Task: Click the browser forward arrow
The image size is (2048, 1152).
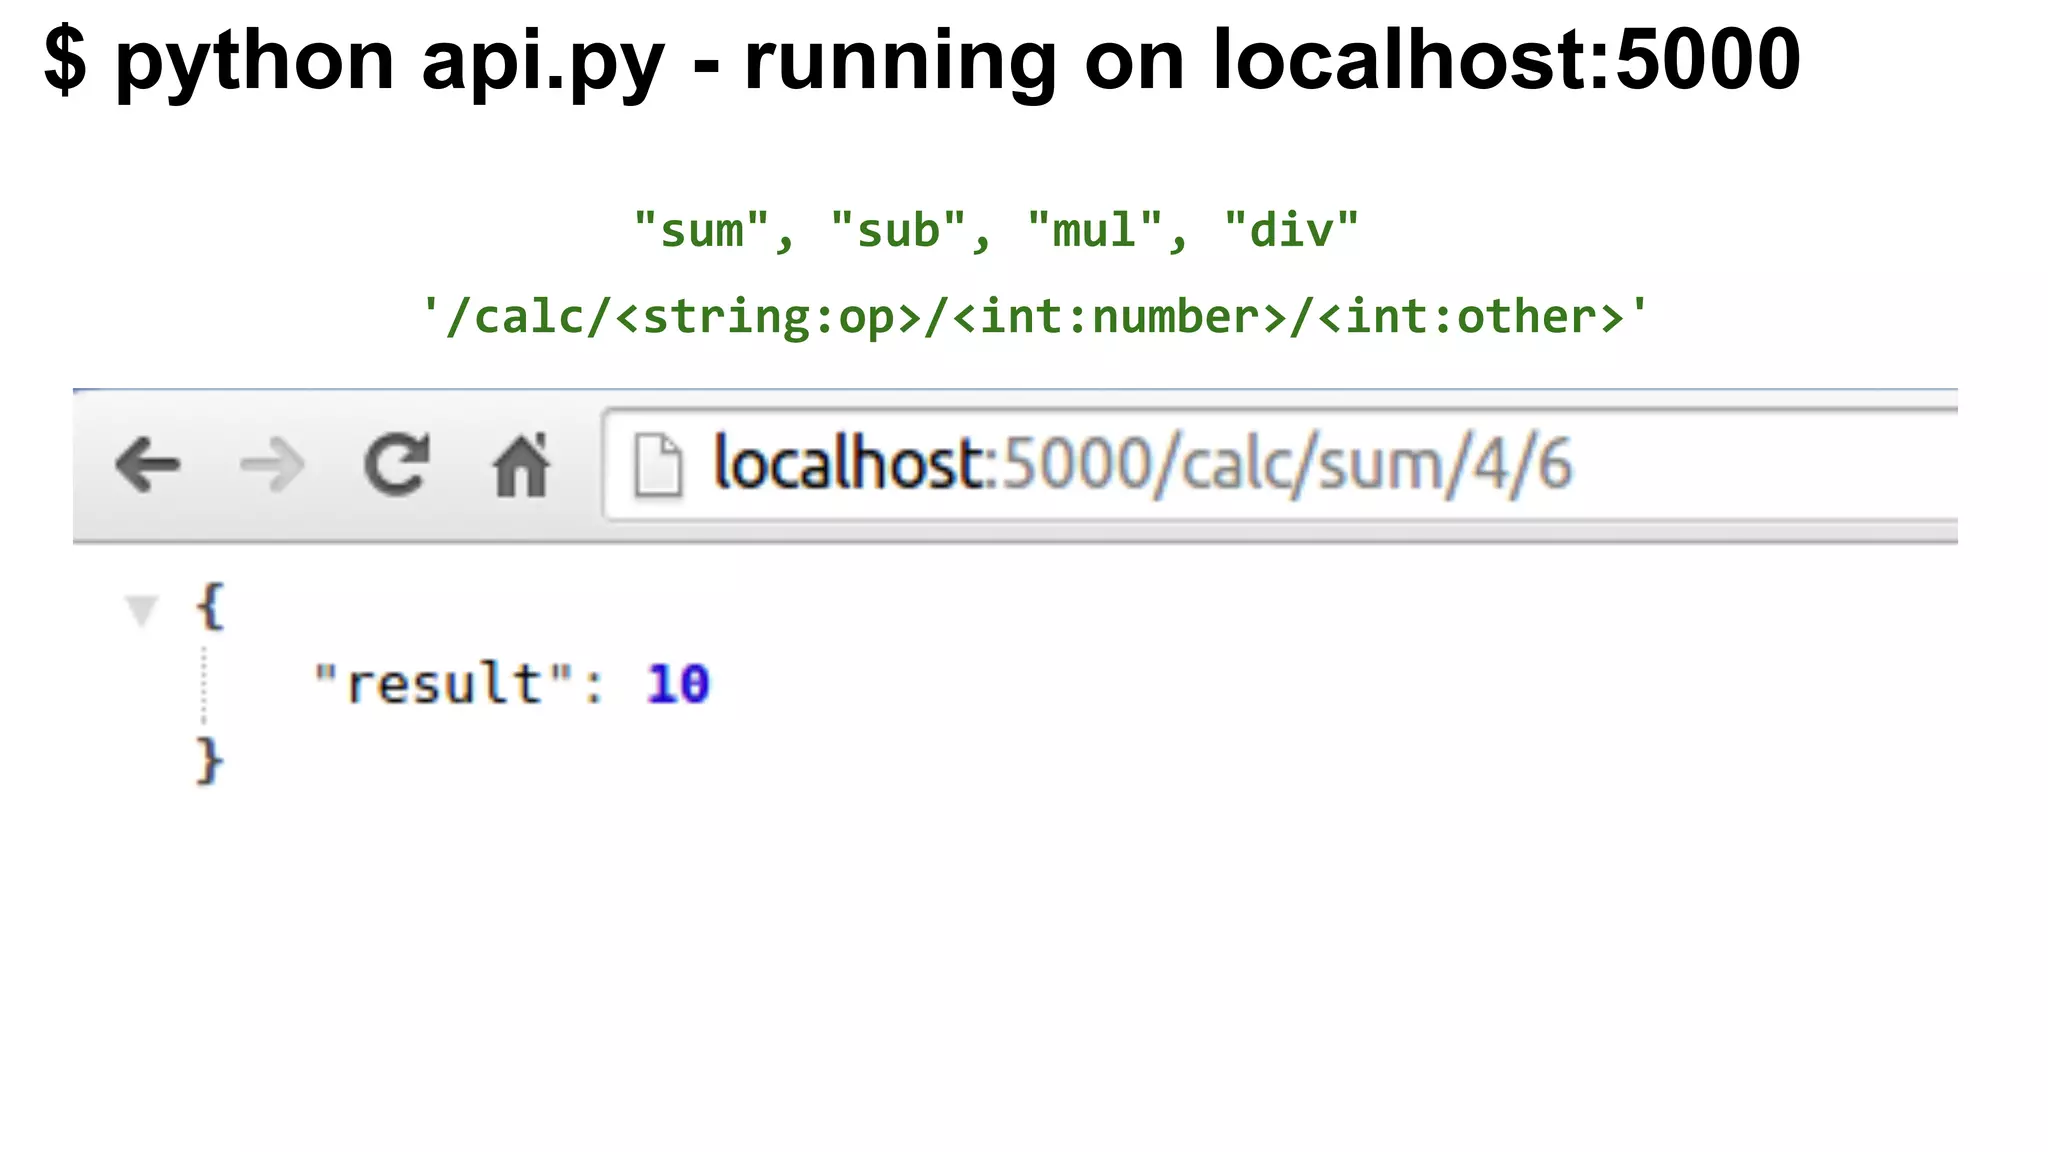Action: point(272,465)
